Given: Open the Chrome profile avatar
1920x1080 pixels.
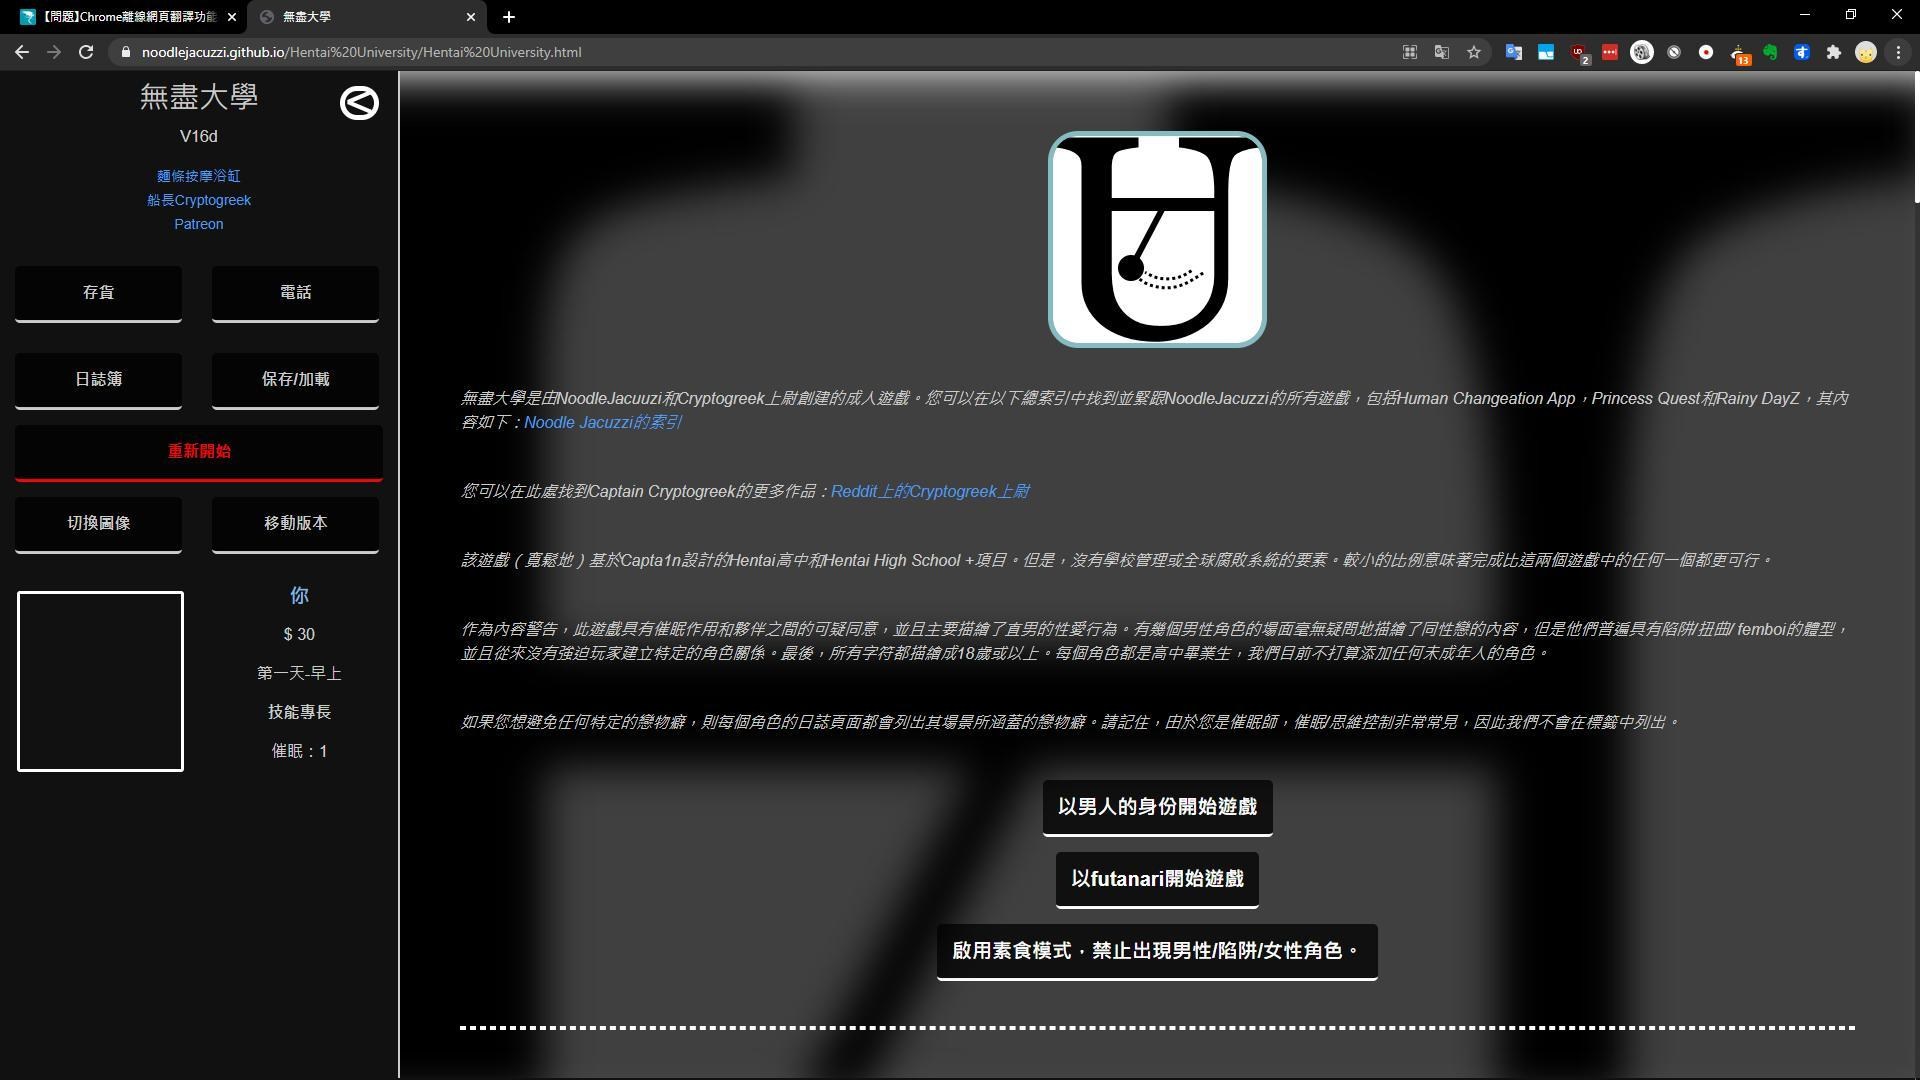Looking at the screenshot, I should pyautogui.click(x=1866, y=52).
